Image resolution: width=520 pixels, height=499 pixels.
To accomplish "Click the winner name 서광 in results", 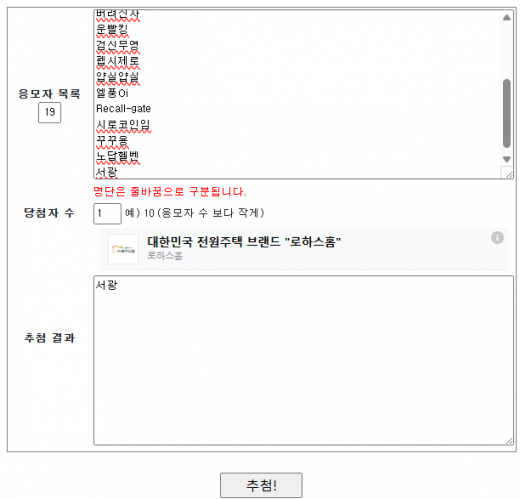I will tap(106, 285).
